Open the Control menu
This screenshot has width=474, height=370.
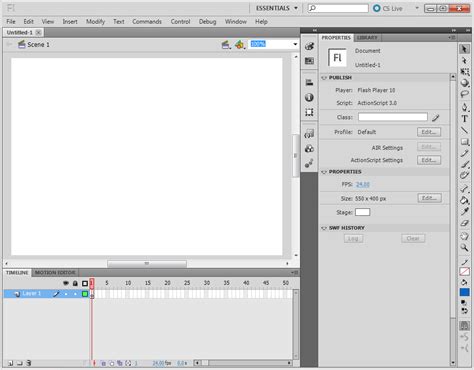click(x=180, y=22)
